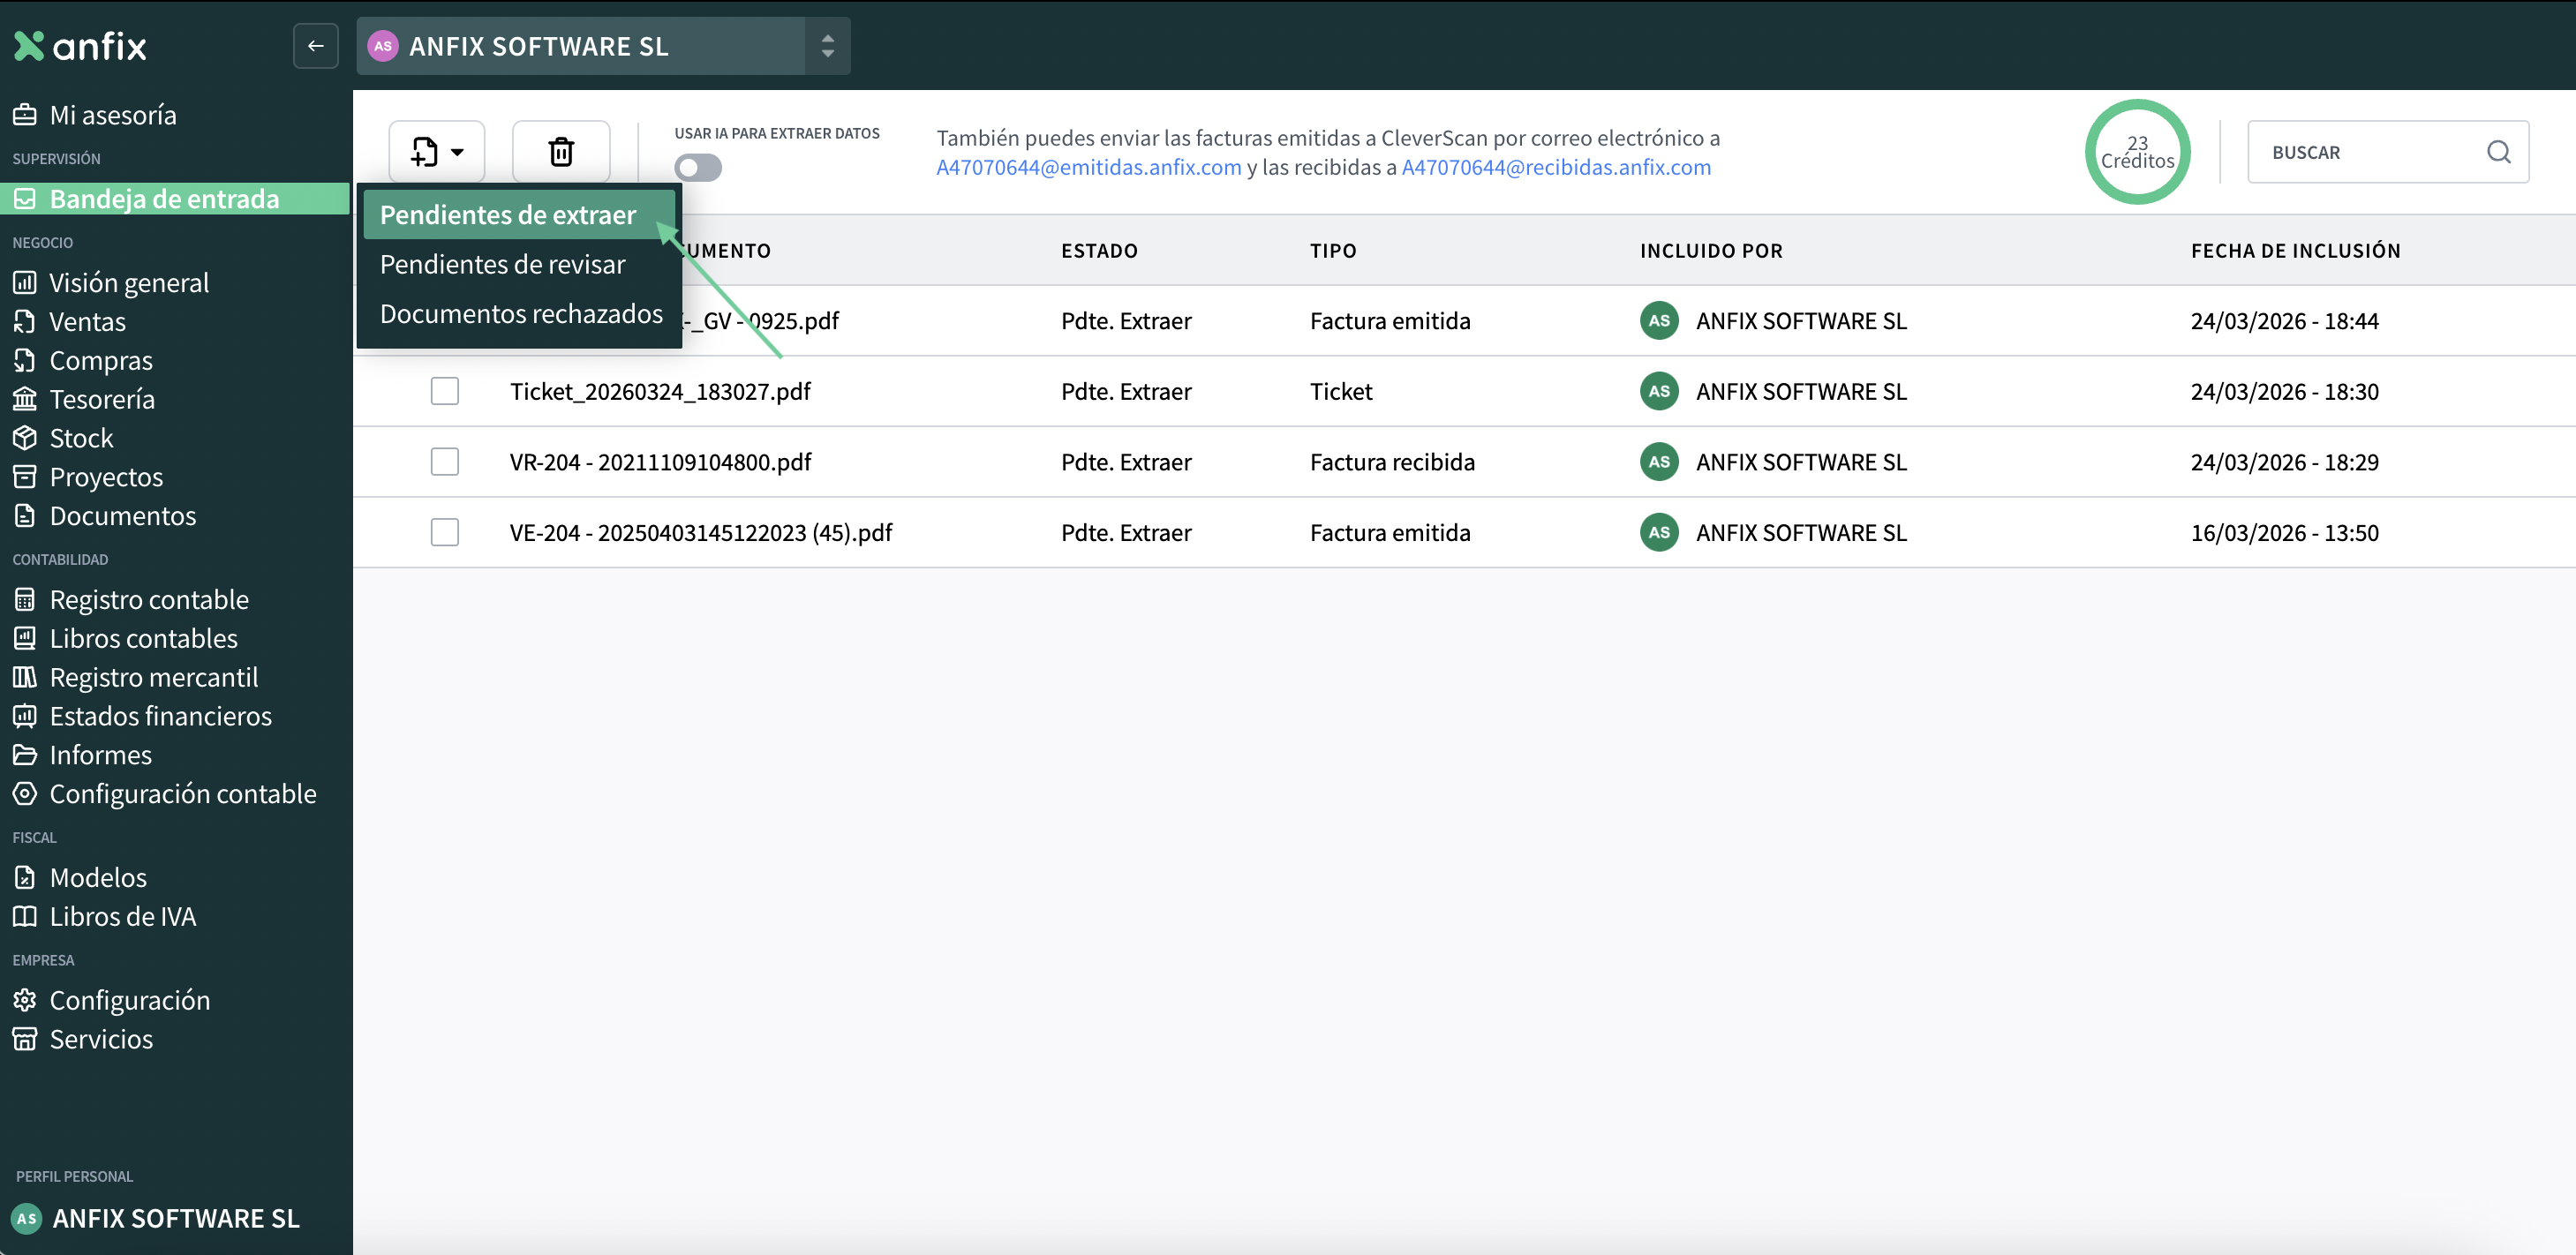2576x1255 pixels.
Task: Click the 23 Créditos circular indicator
Action: tap(2136, 152)
